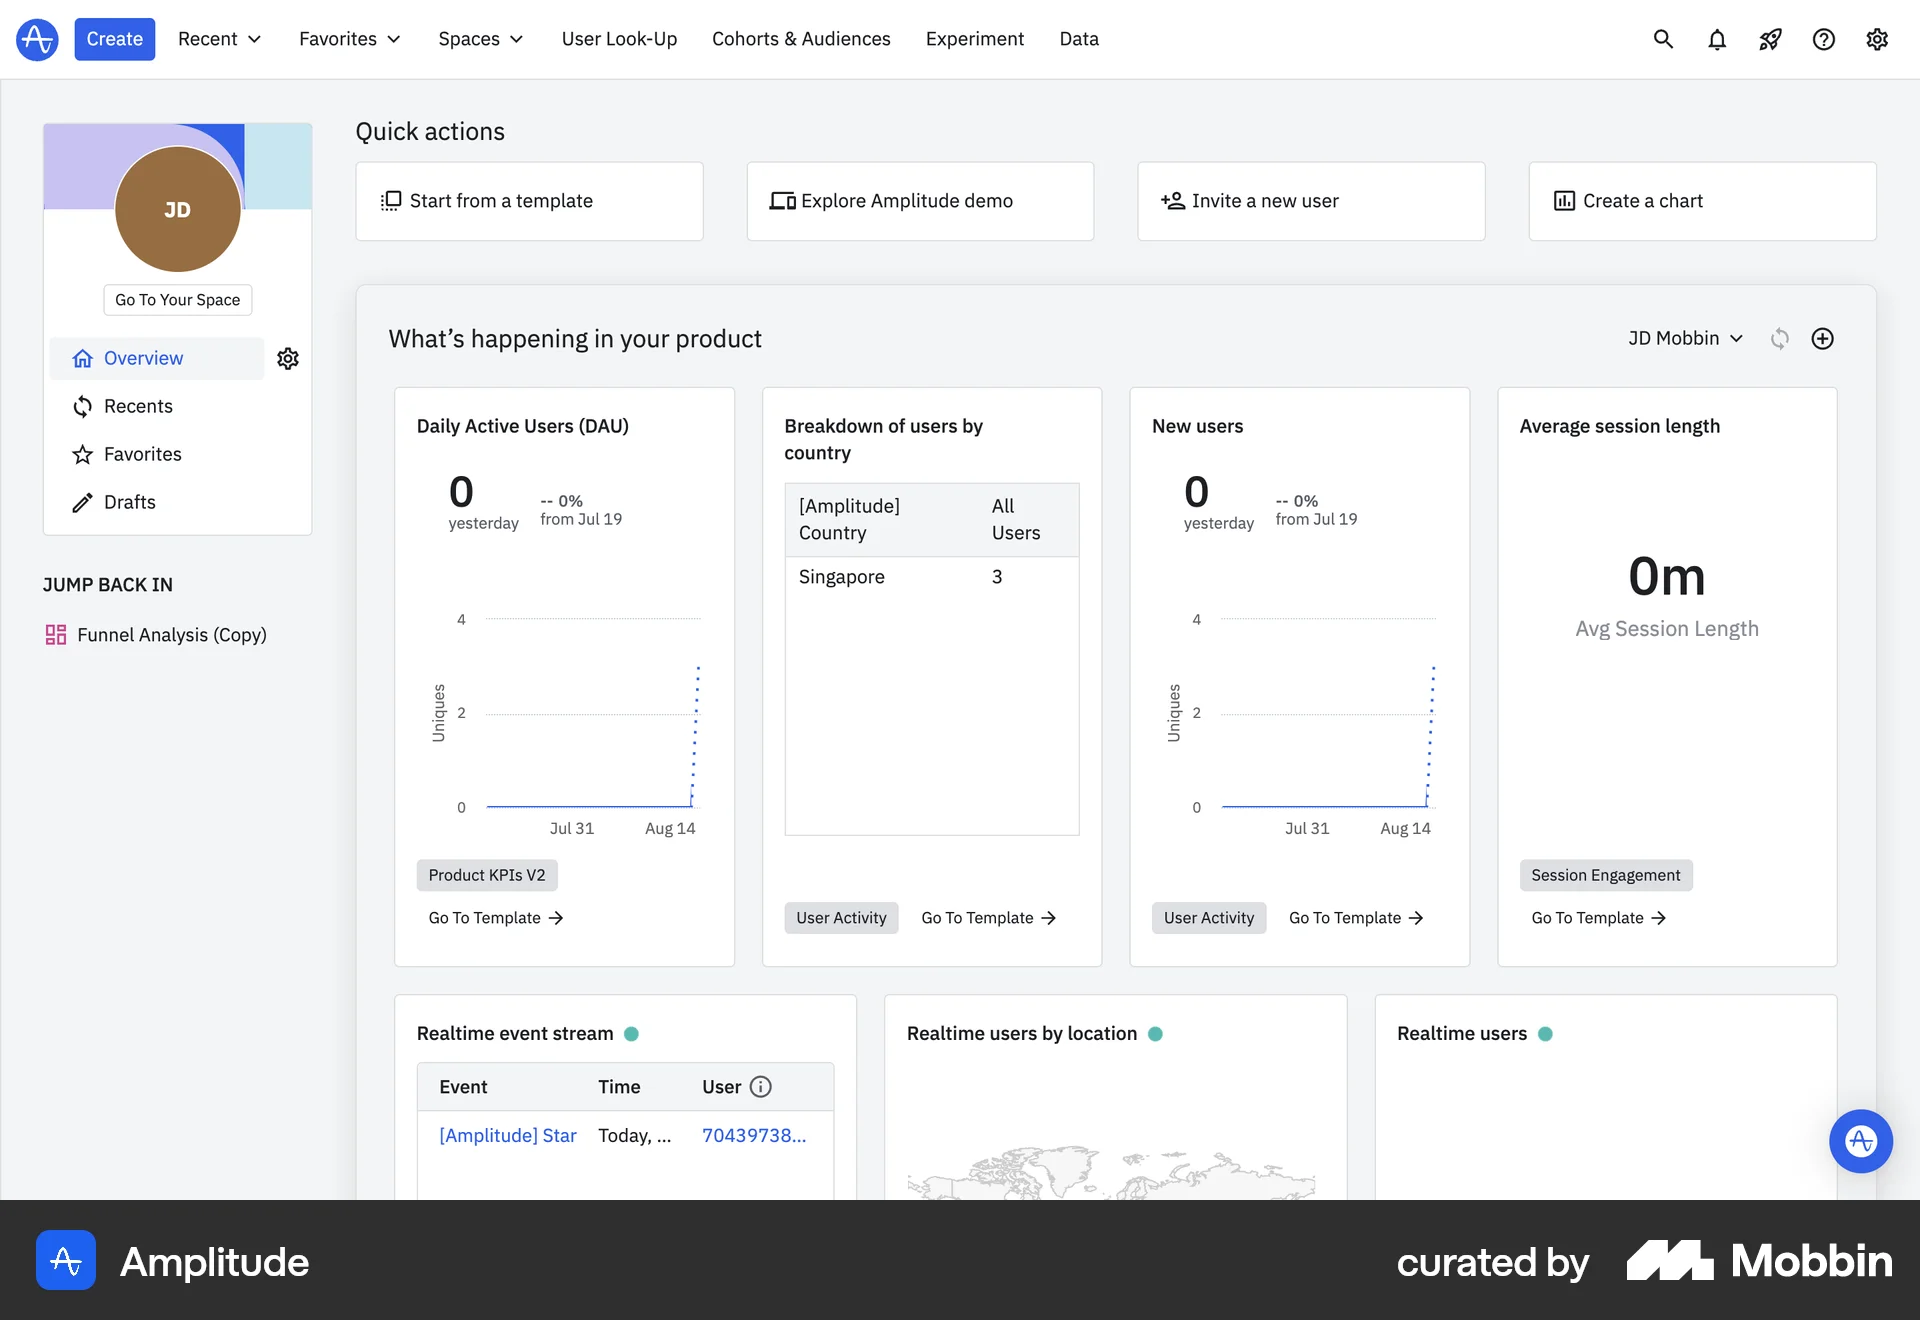This screenshot has height=1320, width=1920.
Task: Expand the Favorites dropdown in navbar
Action: (350, 39)
